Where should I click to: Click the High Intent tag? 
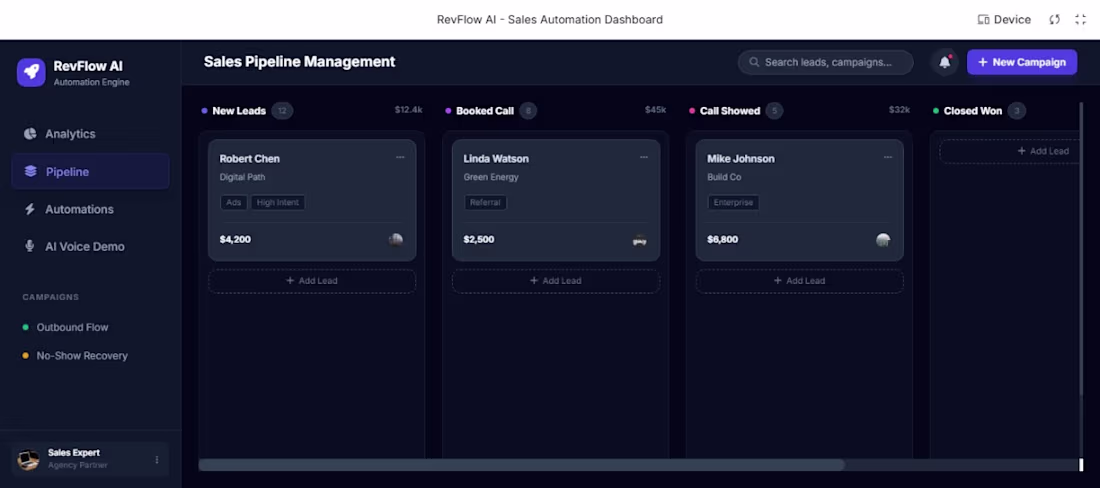point(278,203)
